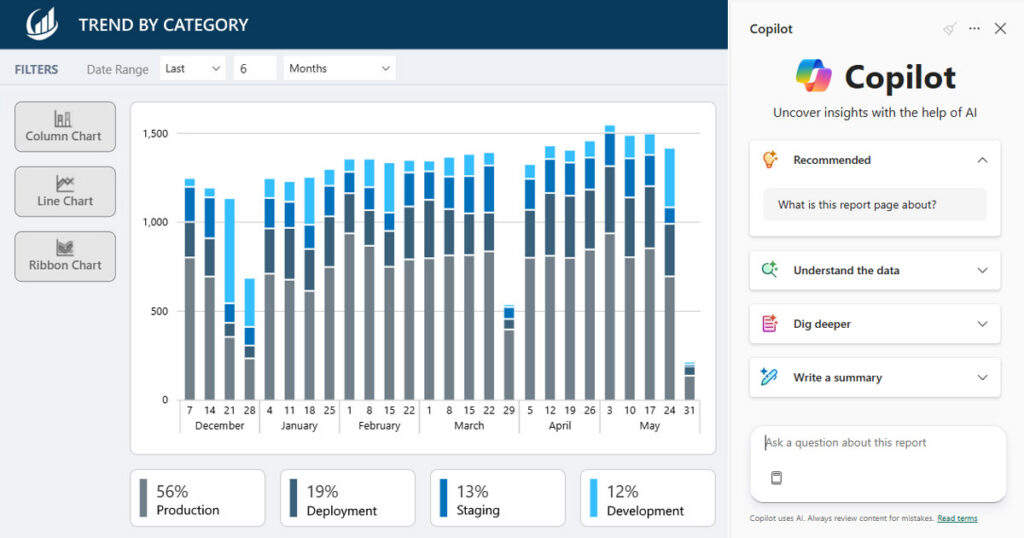
Task: Expand the Dig deeper section
Action: coord(874,324)
